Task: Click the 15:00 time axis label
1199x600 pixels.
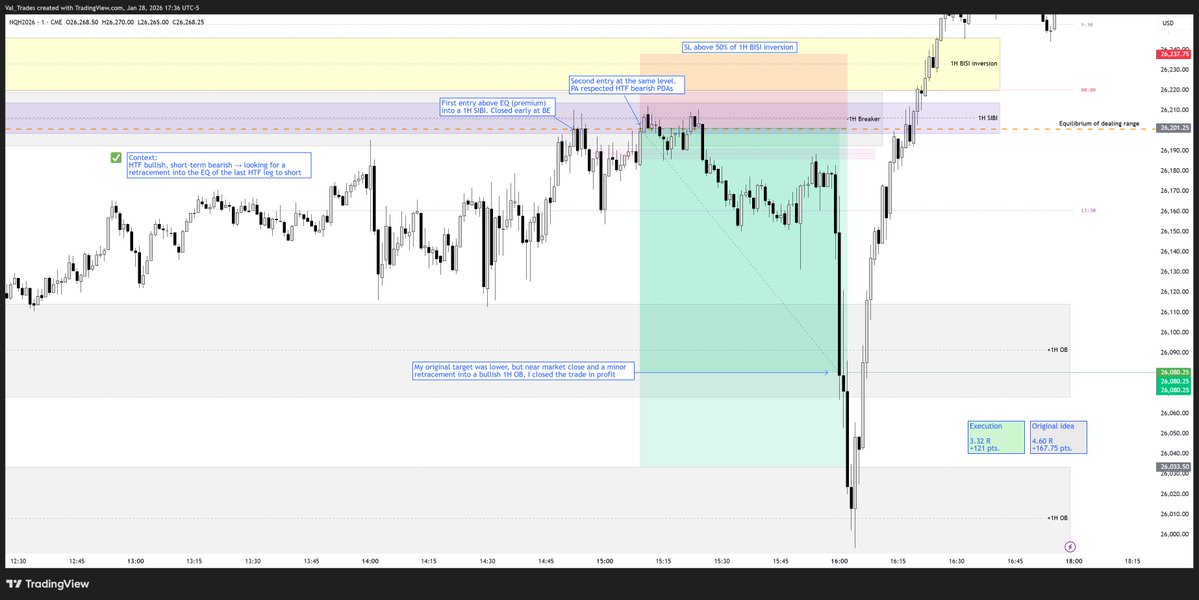Action: click(x=604, y=561)
